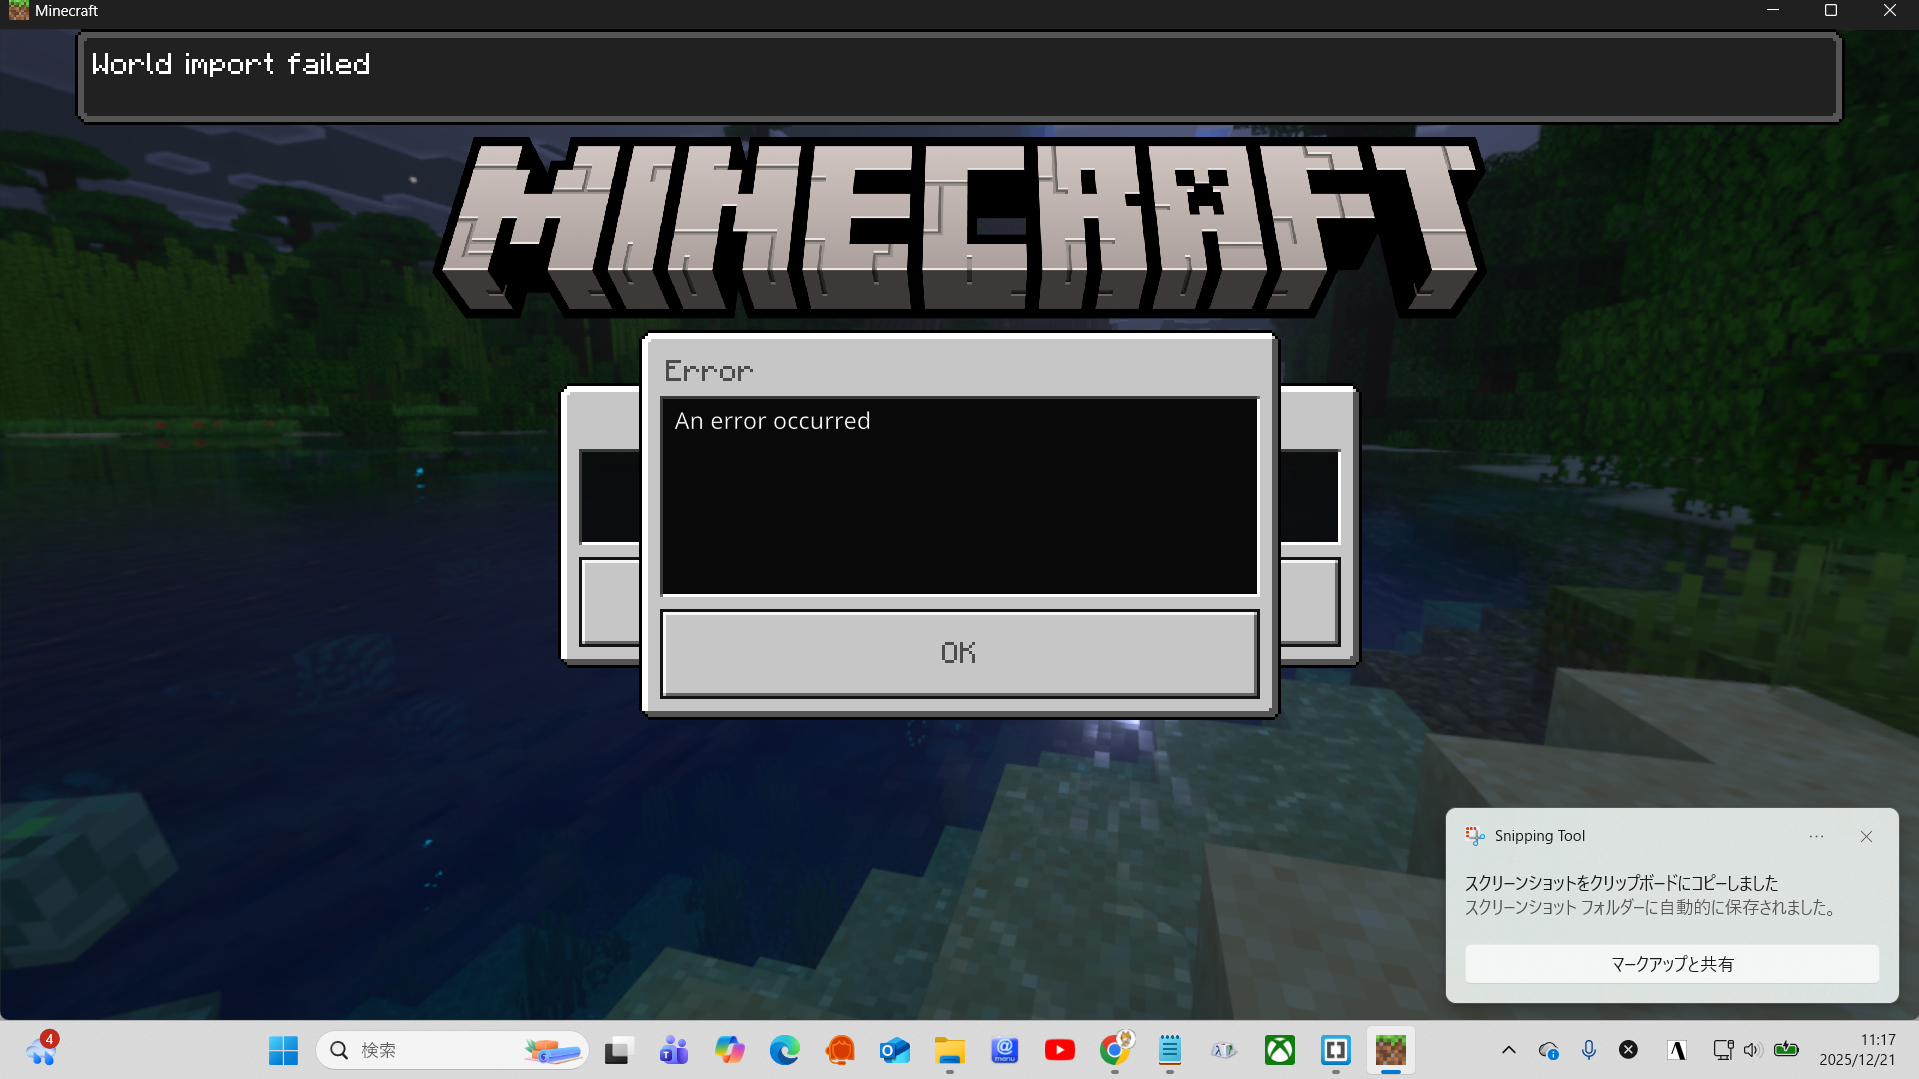Open the battery status icon
1919x1079 pixels.
(1786, 1050)
